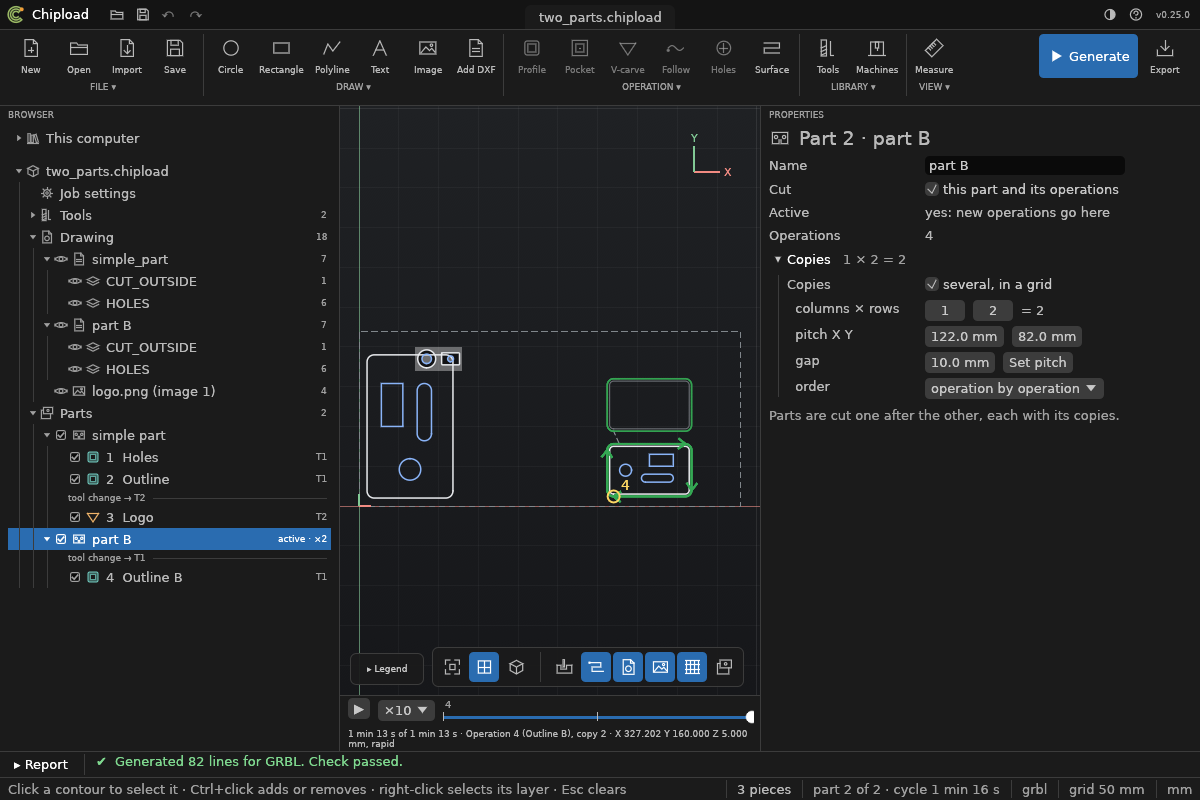The image size is (1200, 800).
Task: Click the Import tool in the ribbon
Action: click(127, 56)
